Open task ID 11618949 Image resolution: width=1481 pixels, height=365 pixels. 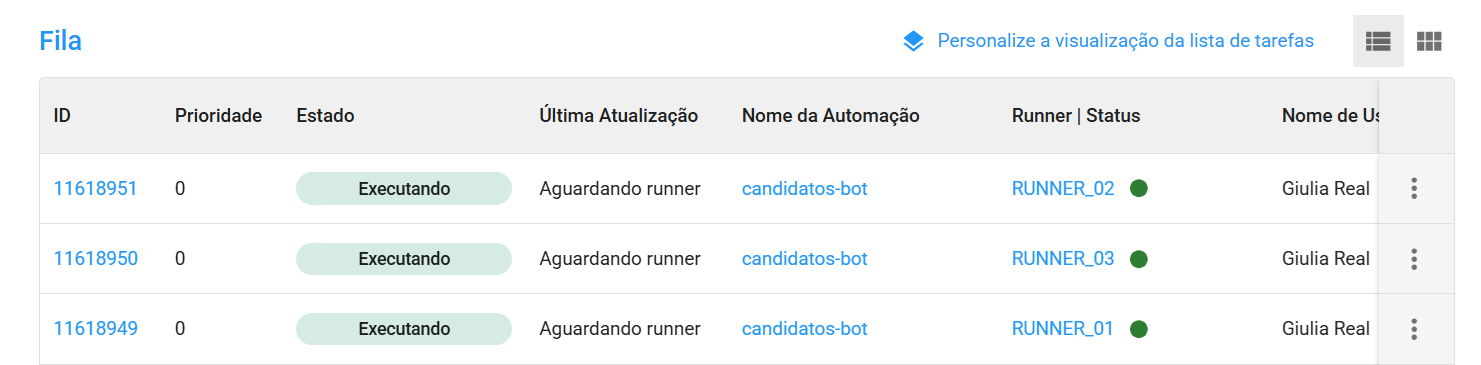[95, 329]
